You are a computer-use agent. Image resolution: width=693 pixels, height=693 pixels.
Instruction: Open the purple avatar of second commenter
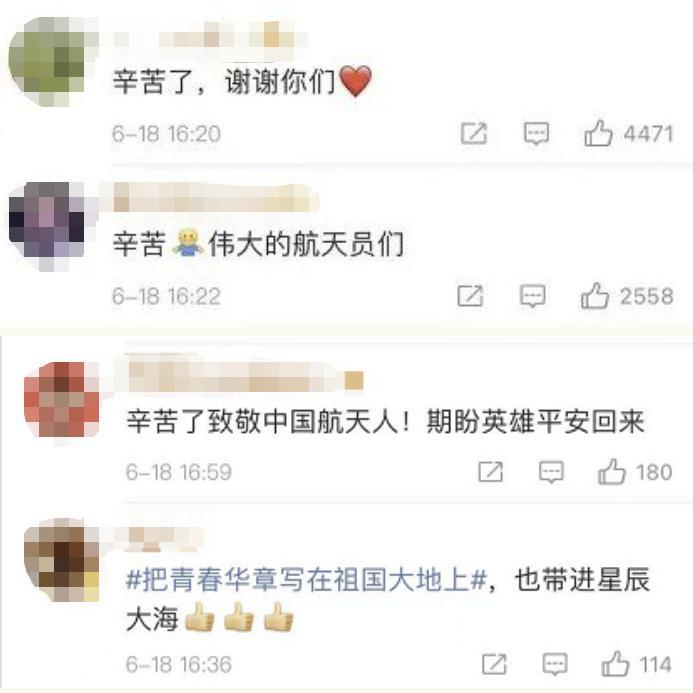48,225
